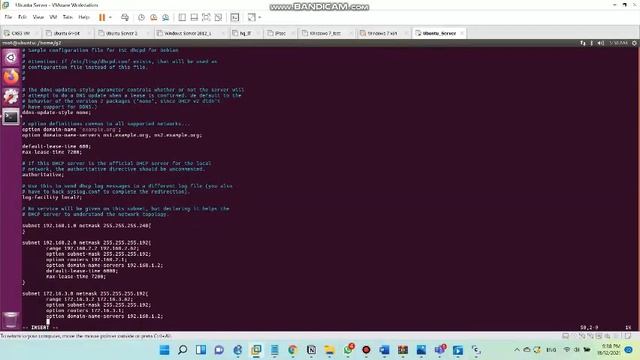The image size is (640, 360).
Task: Click Ubuntu network indicator icon
Action: click(x=582, y=43)
